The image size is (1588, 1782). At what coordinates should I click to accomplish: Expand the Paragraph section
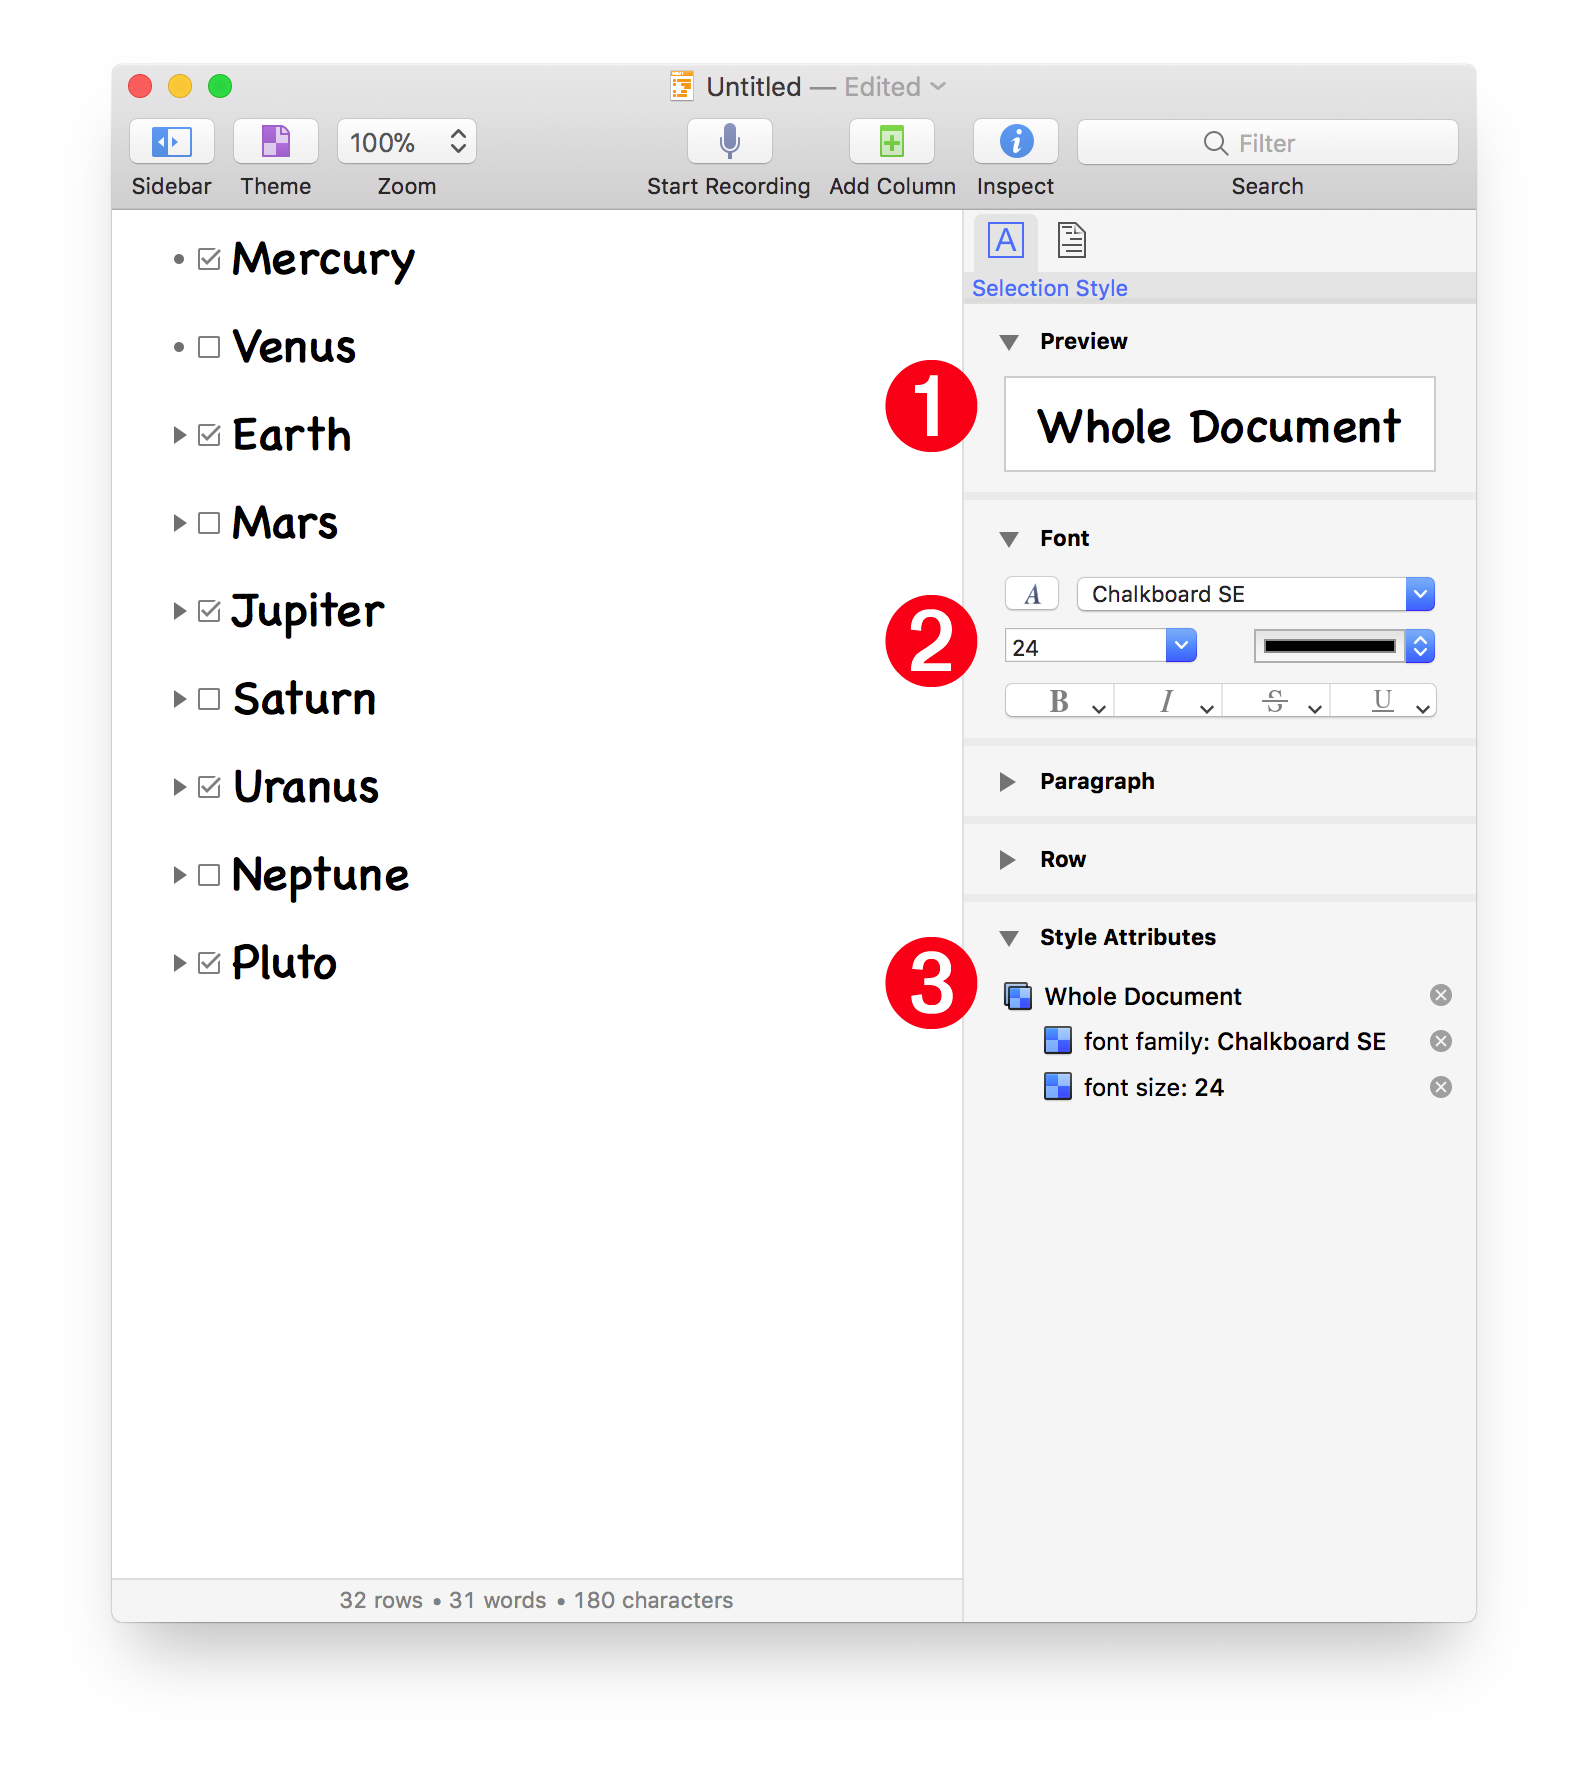[x=1008, y=782]
